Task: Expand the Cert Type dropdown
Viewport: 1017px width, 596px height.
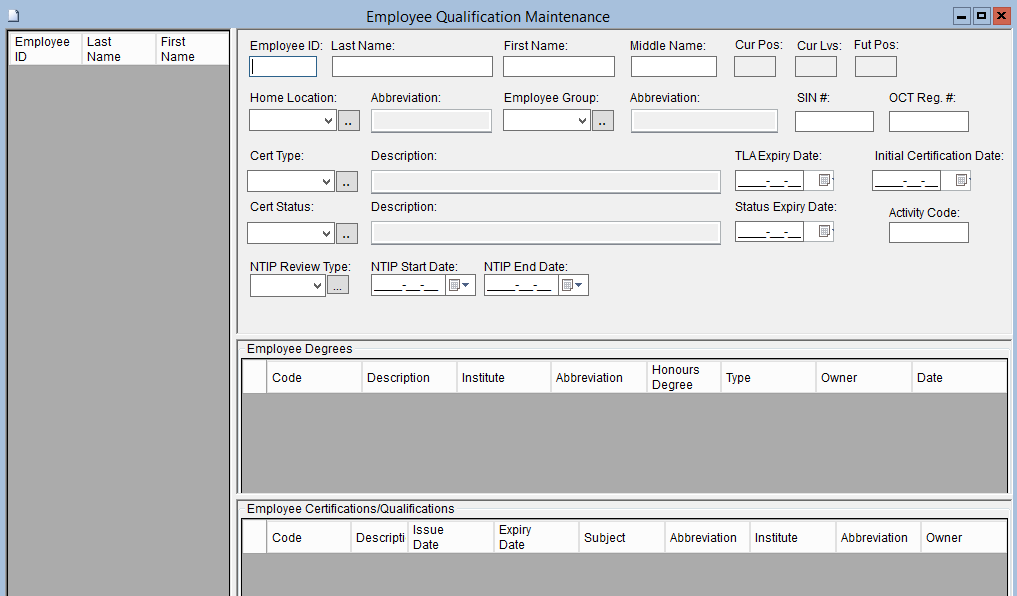Action: (x=326, y=182)
